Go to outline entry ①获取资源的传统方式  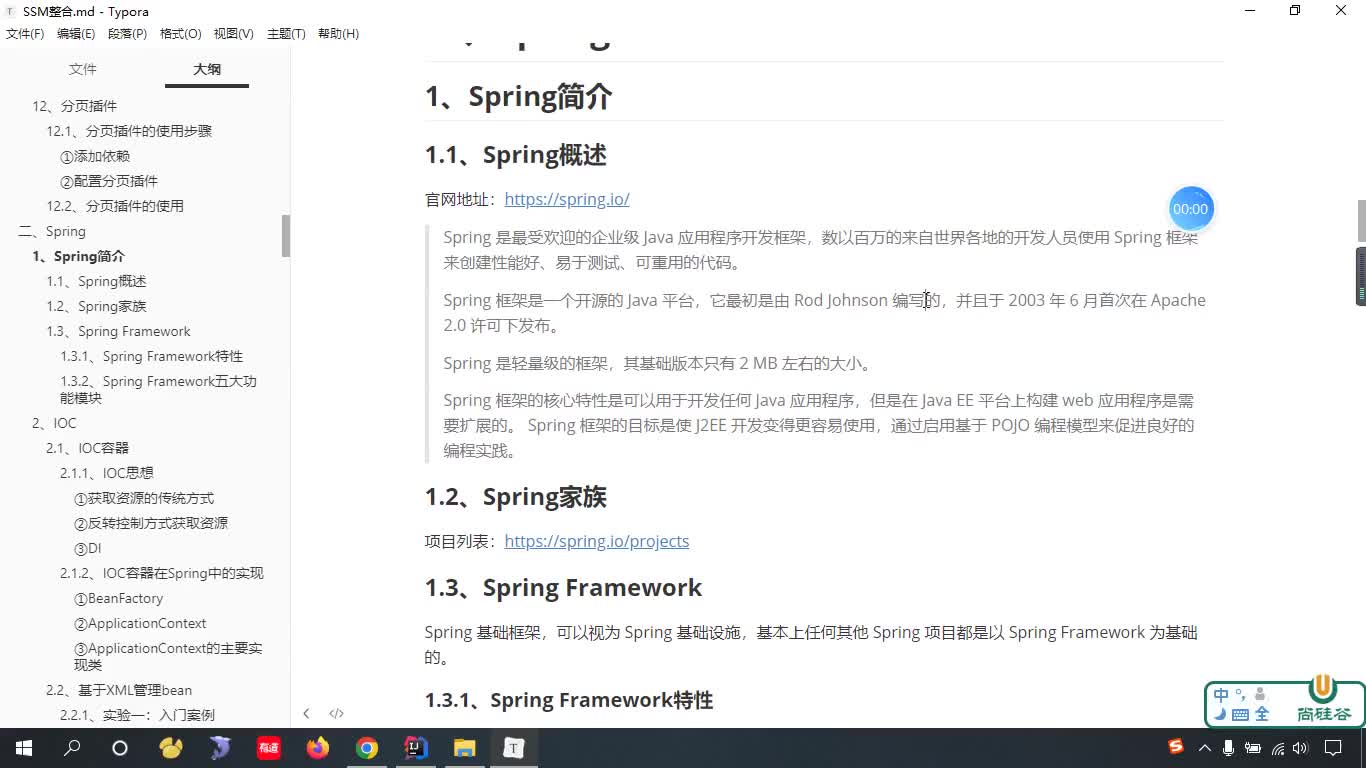click(x=144, y=498)
